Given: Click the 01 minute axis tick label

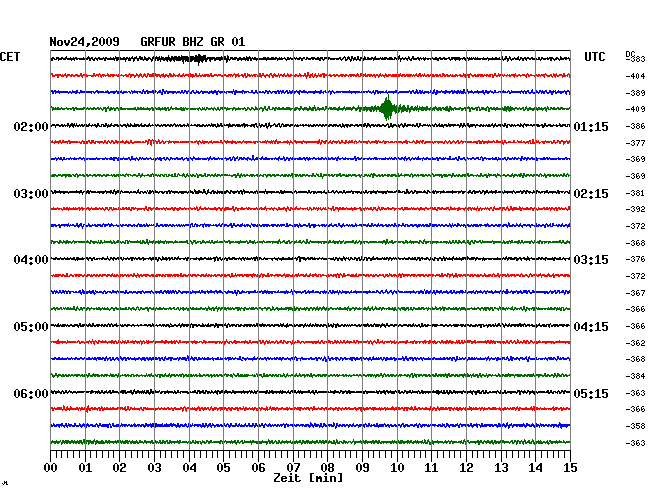Looking at the screenshot, I should 85,467.
